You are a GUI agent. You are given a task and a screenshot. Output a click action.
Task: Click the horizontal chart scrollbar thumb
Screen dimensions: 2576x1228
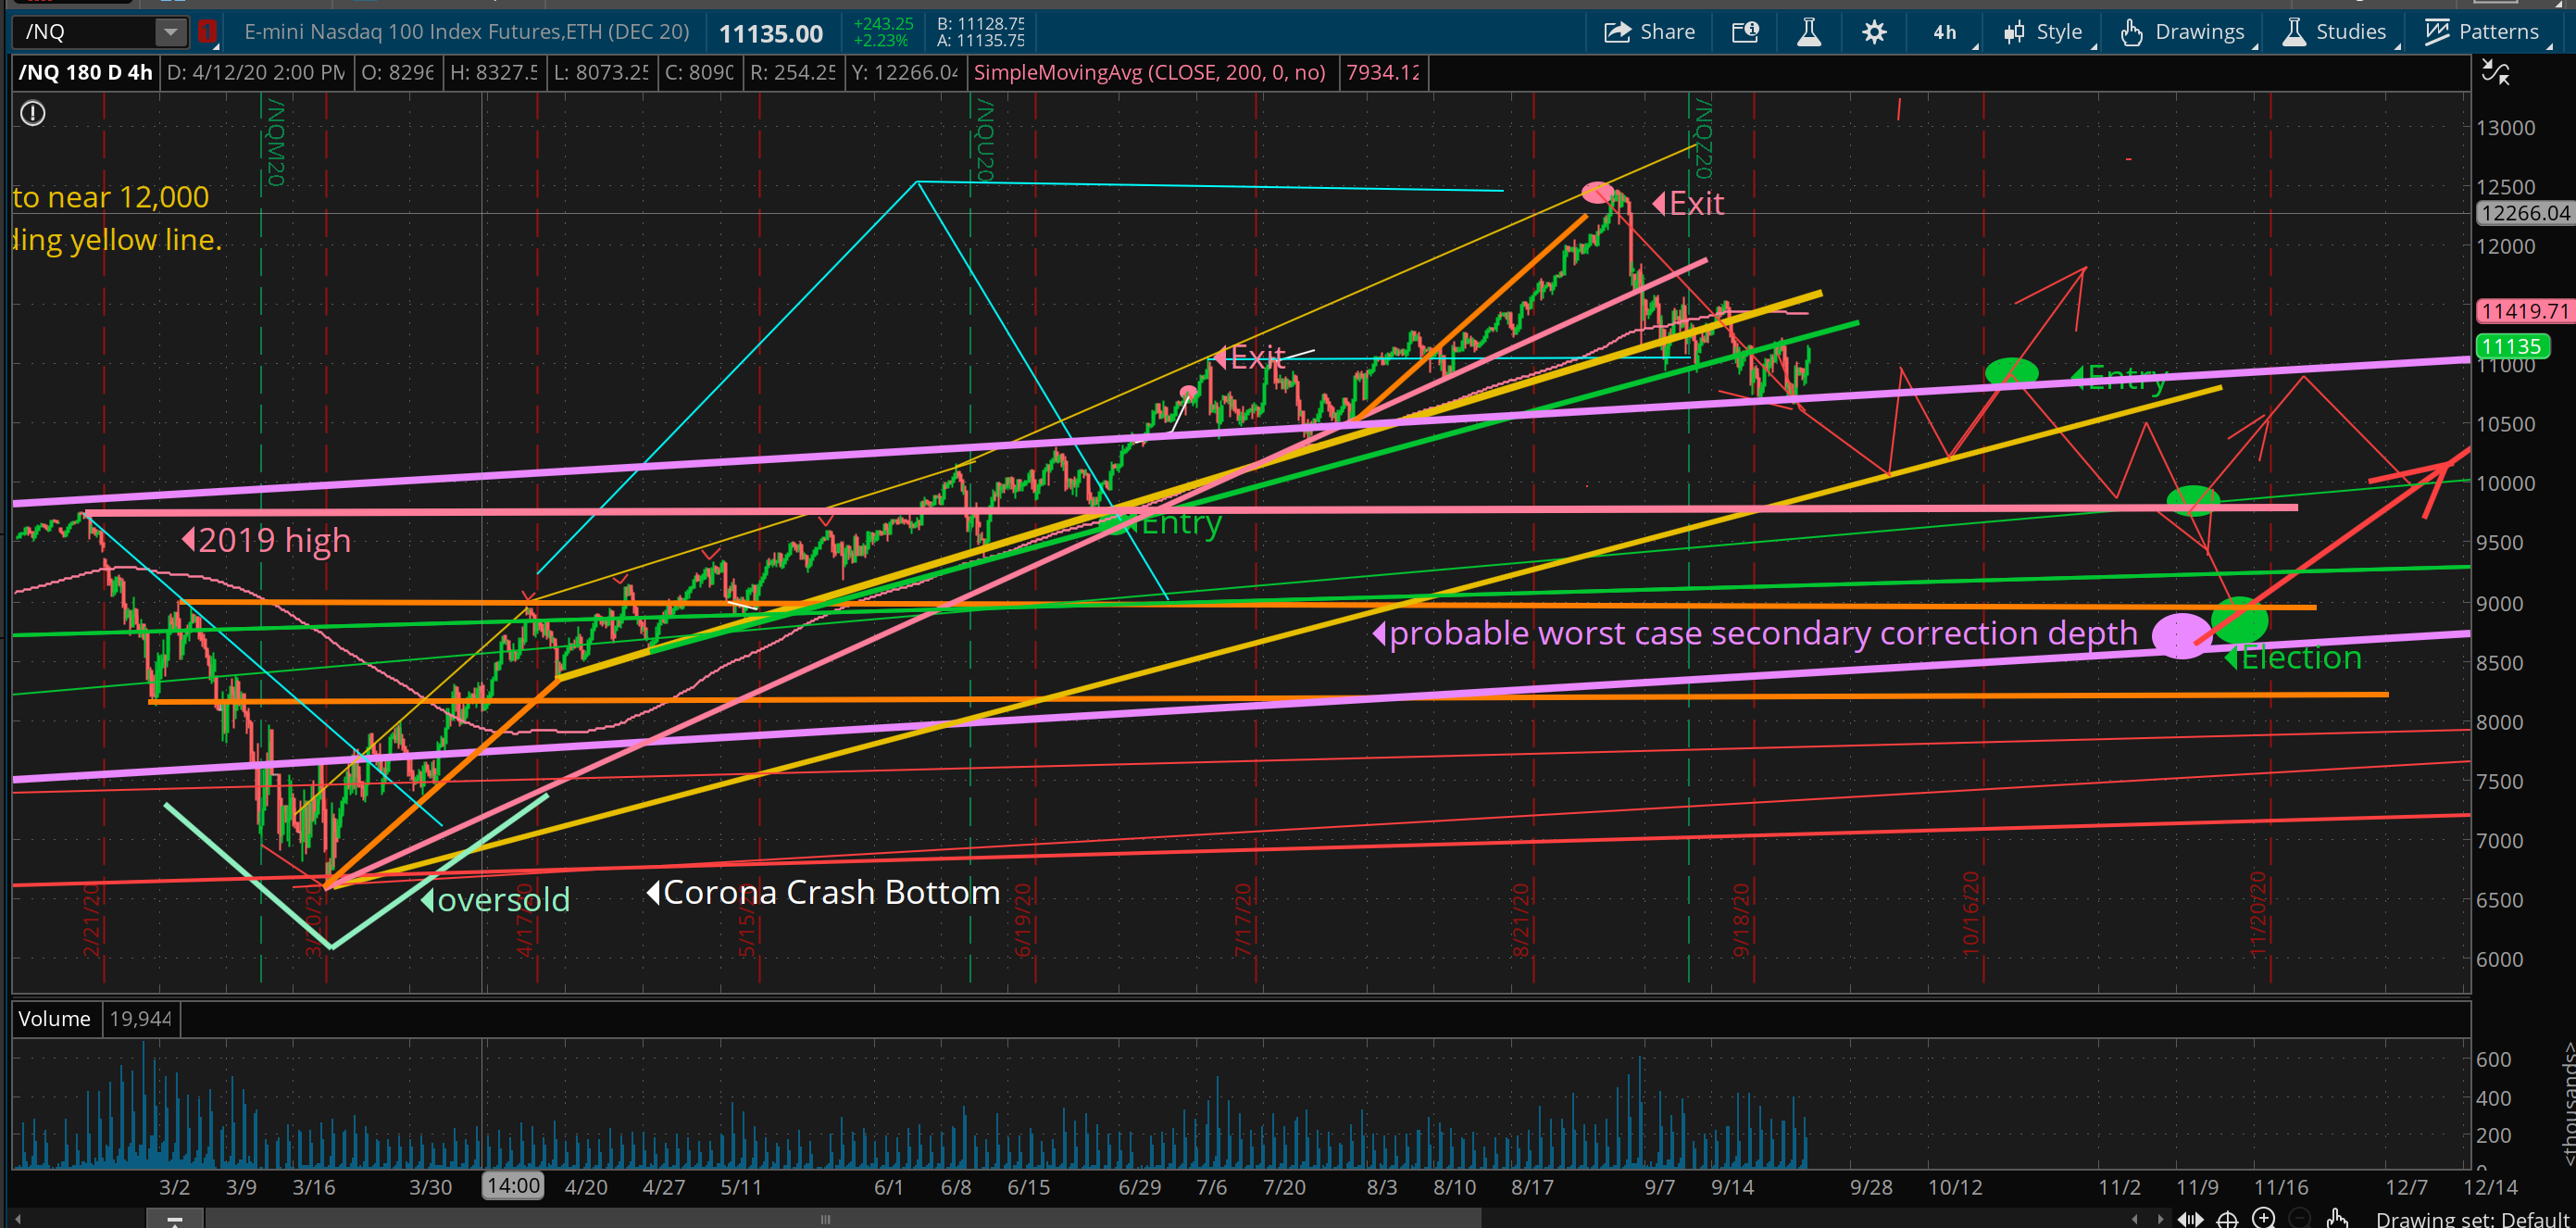(825, 1218)
